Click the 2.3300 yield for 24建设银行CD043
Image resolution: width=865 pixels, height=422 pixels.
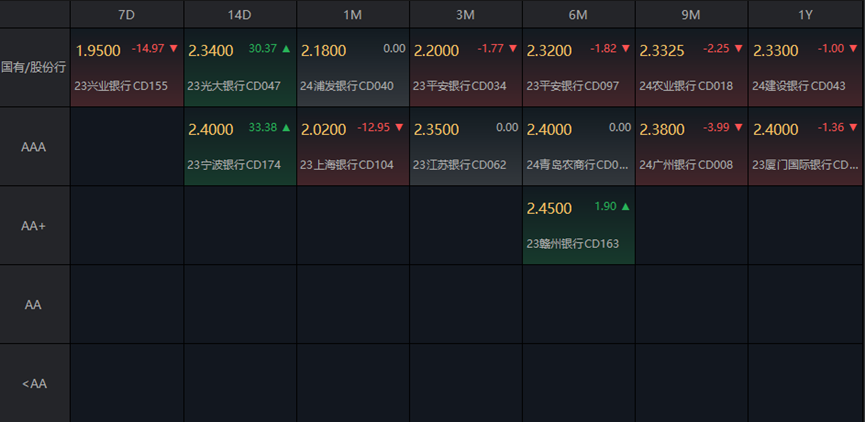[775, 51]
